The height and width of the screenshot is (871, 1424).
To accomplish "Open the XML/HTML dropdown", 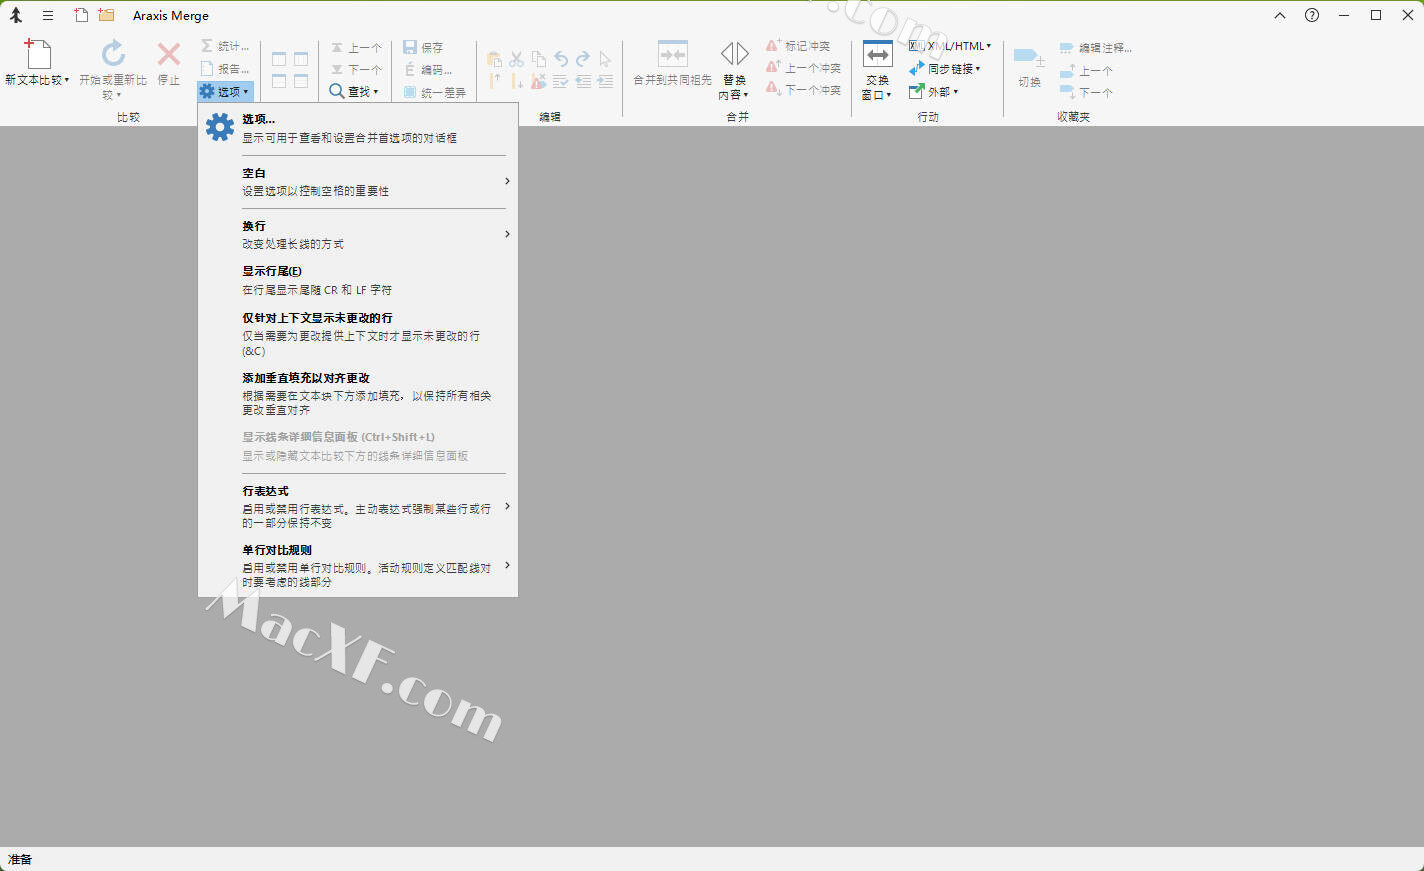I will (x=950, y=46).
